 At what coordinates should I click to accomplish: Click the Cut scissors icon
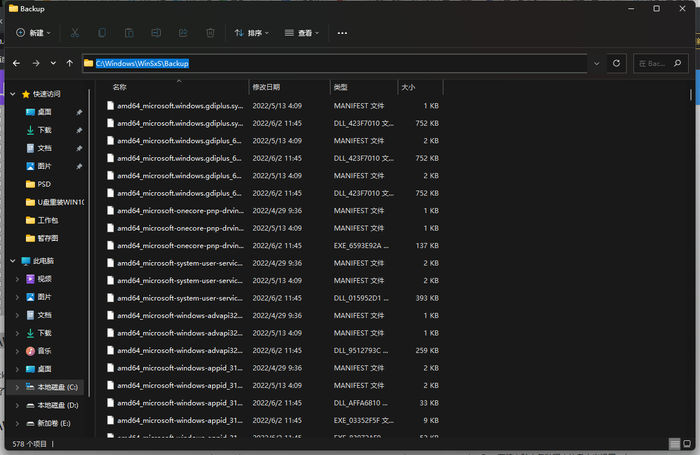point(75,33)
